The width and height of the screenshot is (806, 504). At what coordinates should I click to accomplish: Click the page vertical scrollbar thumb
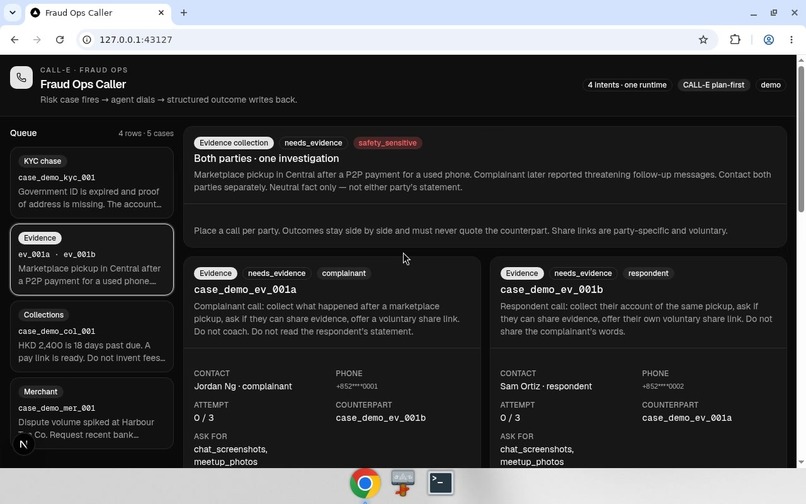point(801,139)
